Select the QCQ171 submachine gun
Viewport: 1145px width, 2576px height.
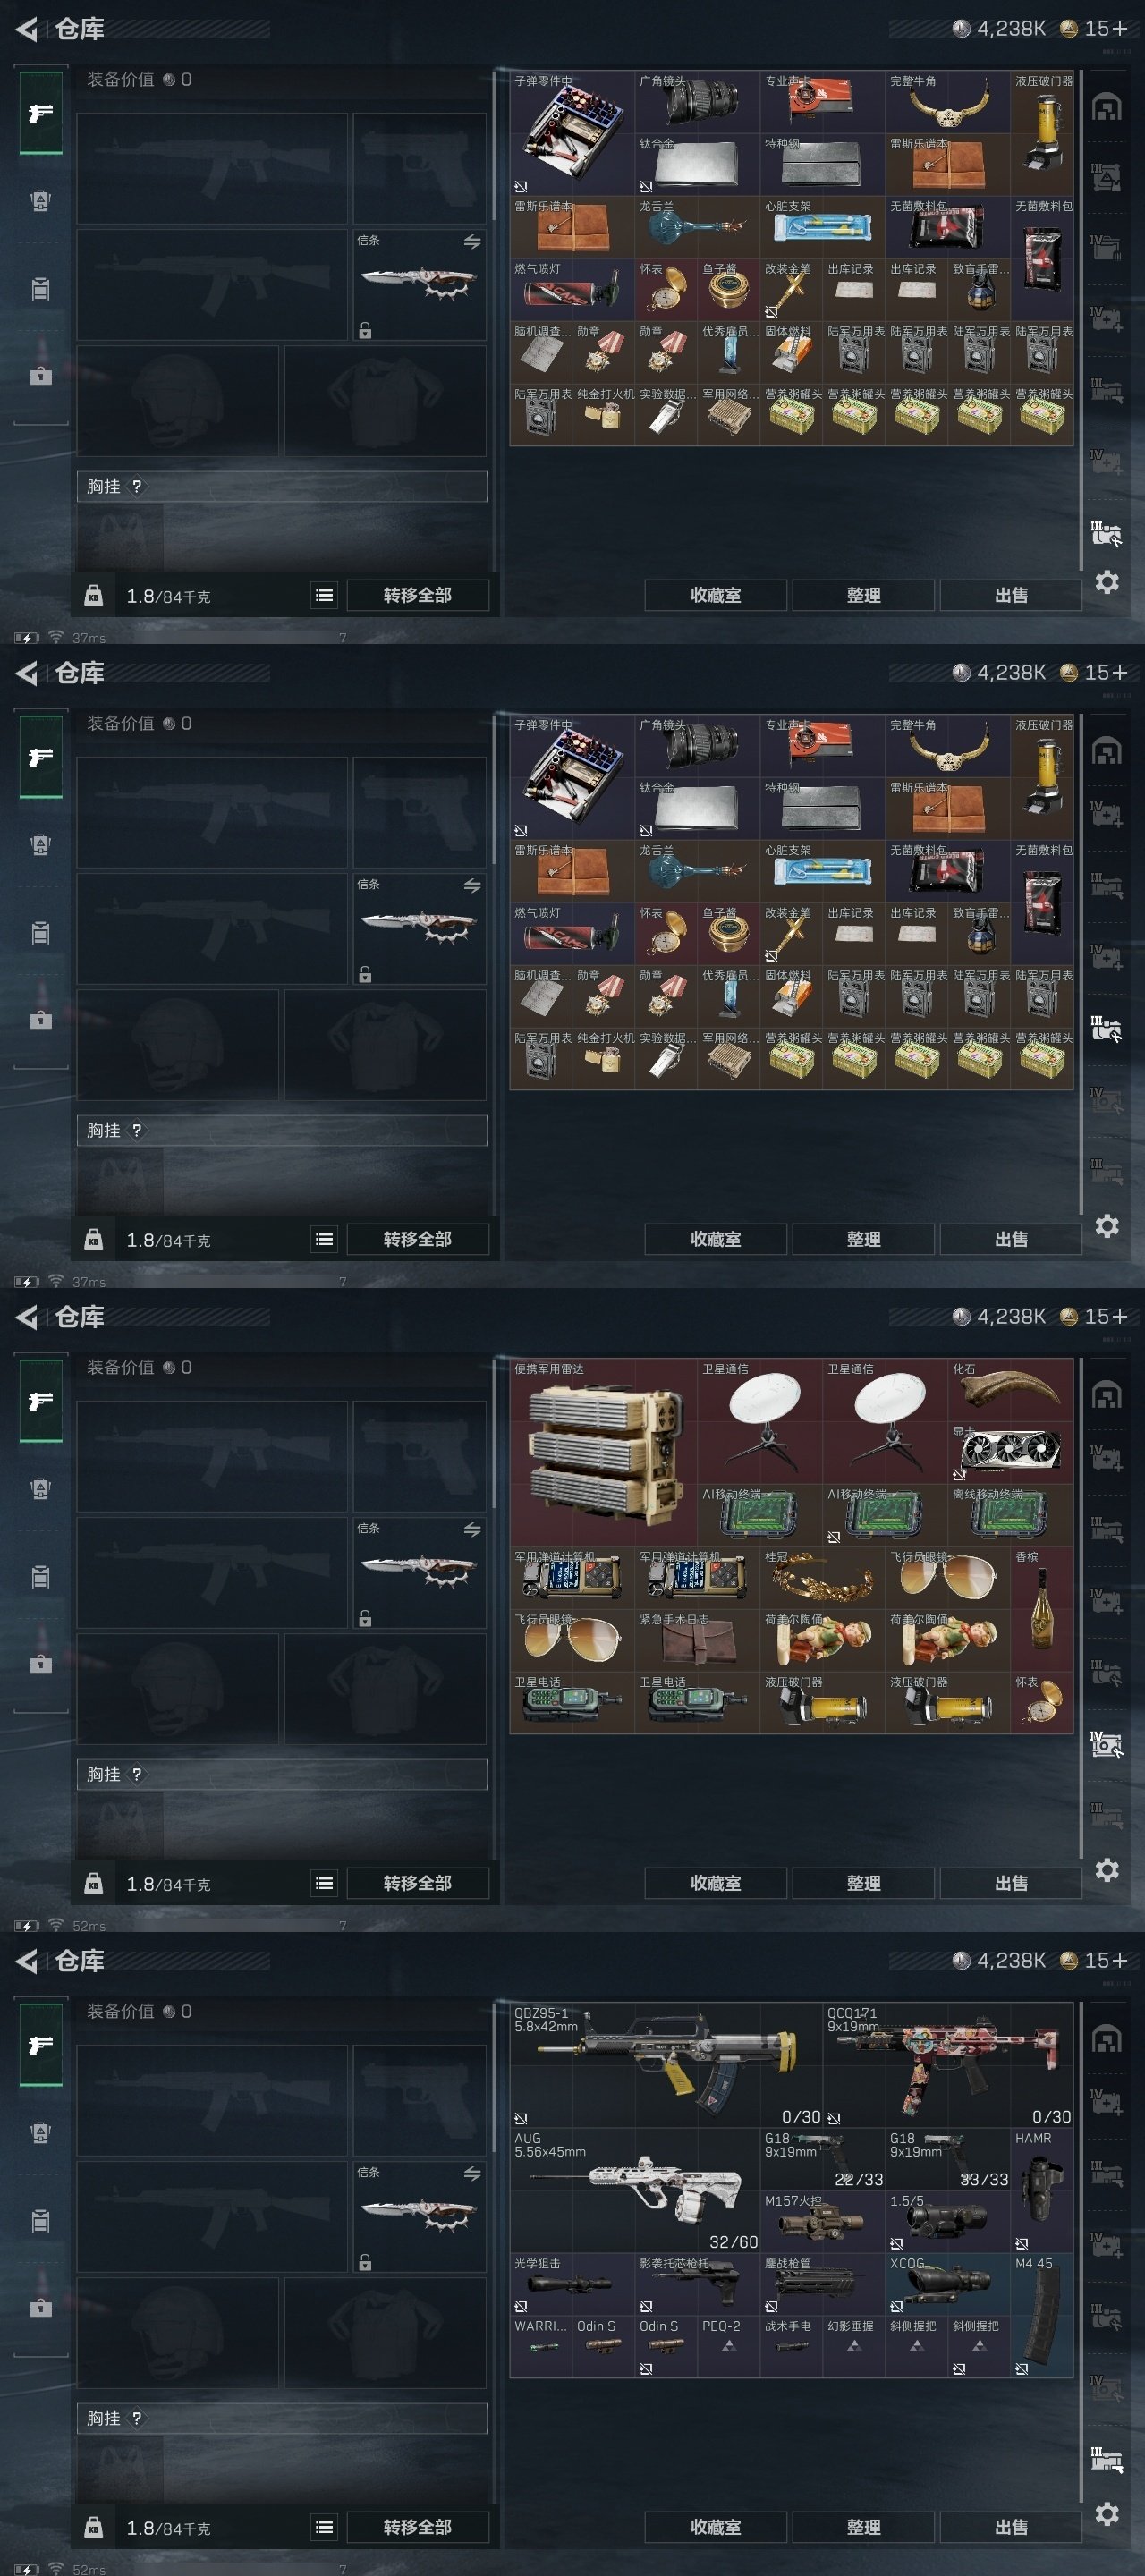tap(948, 2064)
